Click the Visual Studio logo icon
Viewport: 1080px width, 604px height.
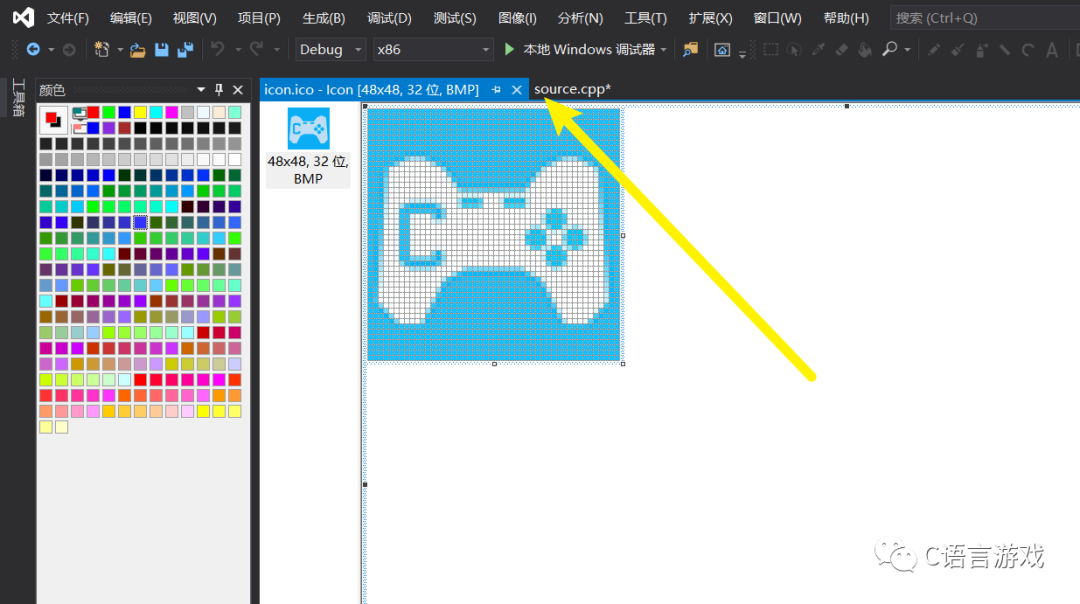(x=23, y=17)
